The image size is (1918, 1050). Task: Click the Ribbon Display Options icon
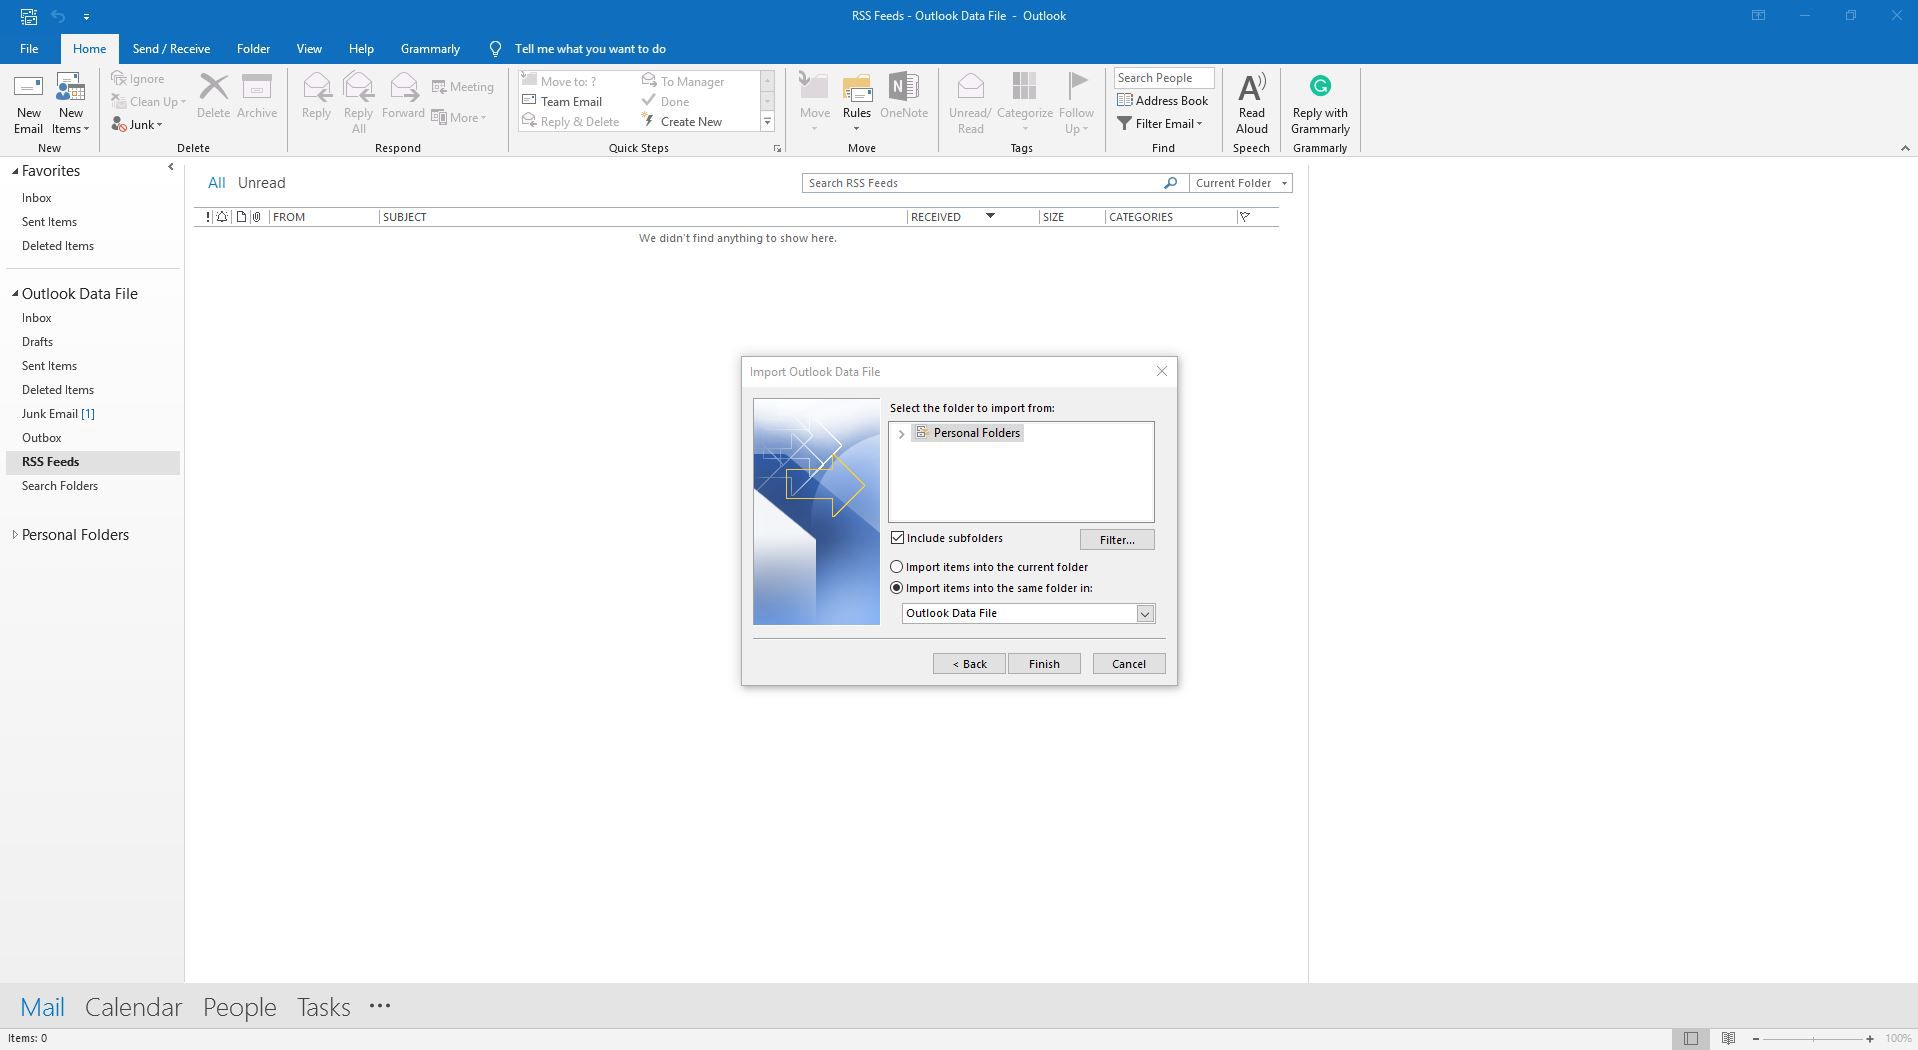pyautogui.click(x=1758, y=16)
